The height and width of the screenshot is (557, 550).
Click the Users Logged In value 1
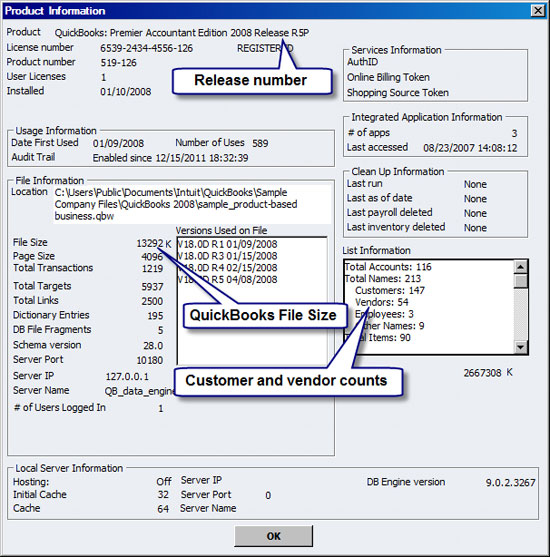tap(161, 408)
